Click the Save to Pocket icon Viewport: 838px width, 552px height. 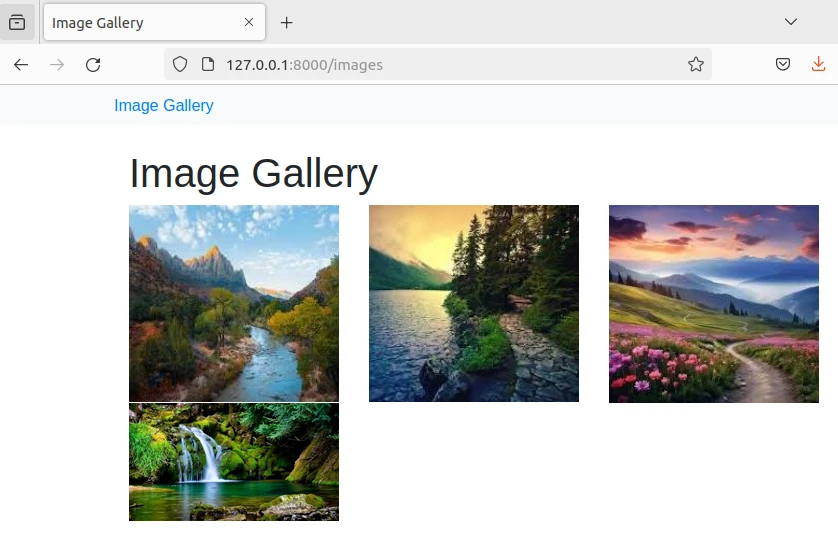coord(783,65)
